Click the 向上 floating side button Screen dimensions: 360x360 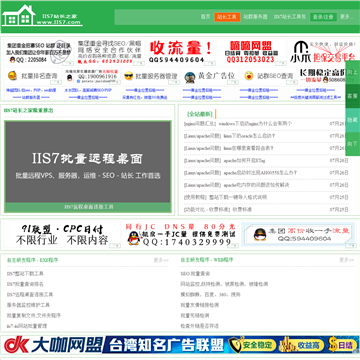tap(353, 72)
